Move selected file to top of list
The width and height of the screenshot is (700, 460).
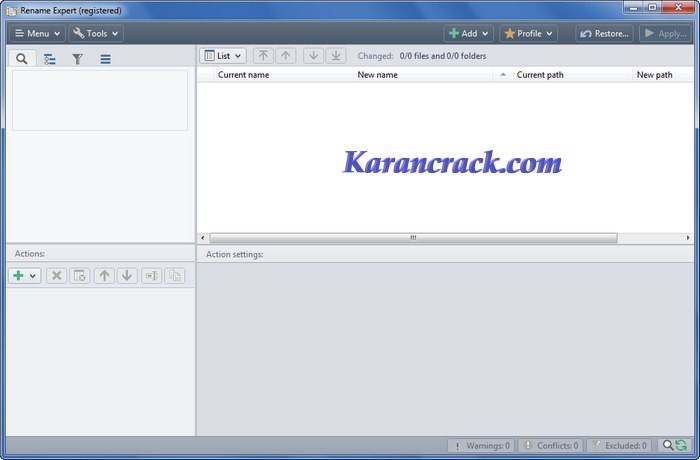coord(263,56)
